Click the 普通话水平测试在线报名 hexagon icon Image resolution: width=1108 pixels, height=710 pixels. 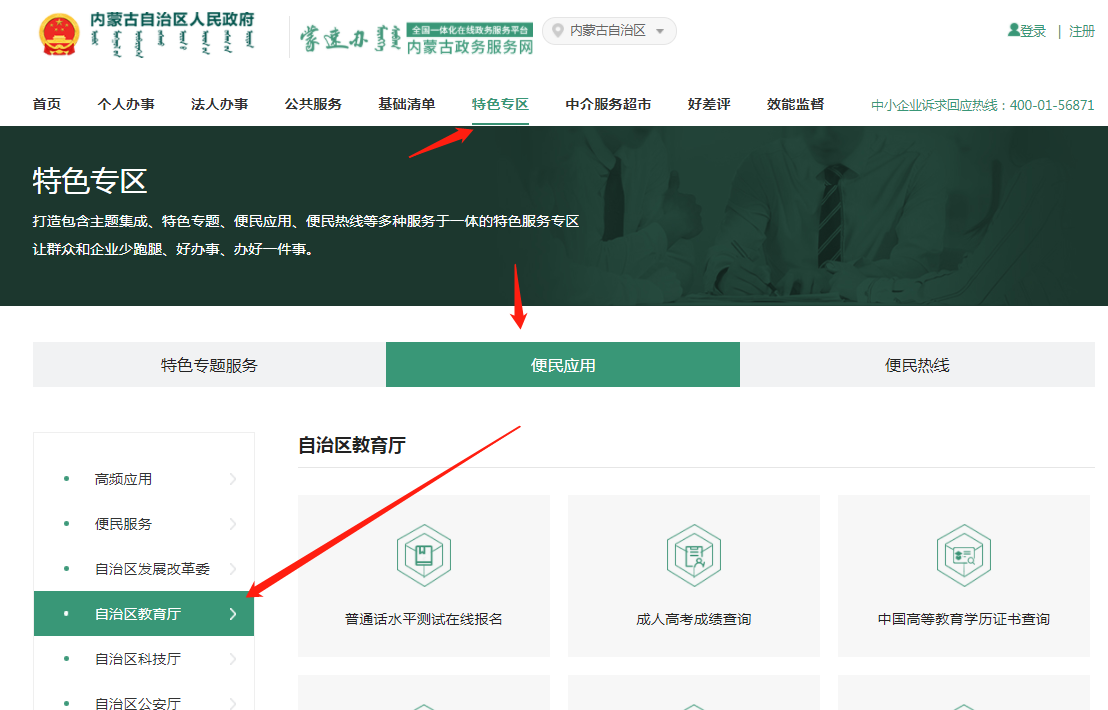[x=424, y=555]
